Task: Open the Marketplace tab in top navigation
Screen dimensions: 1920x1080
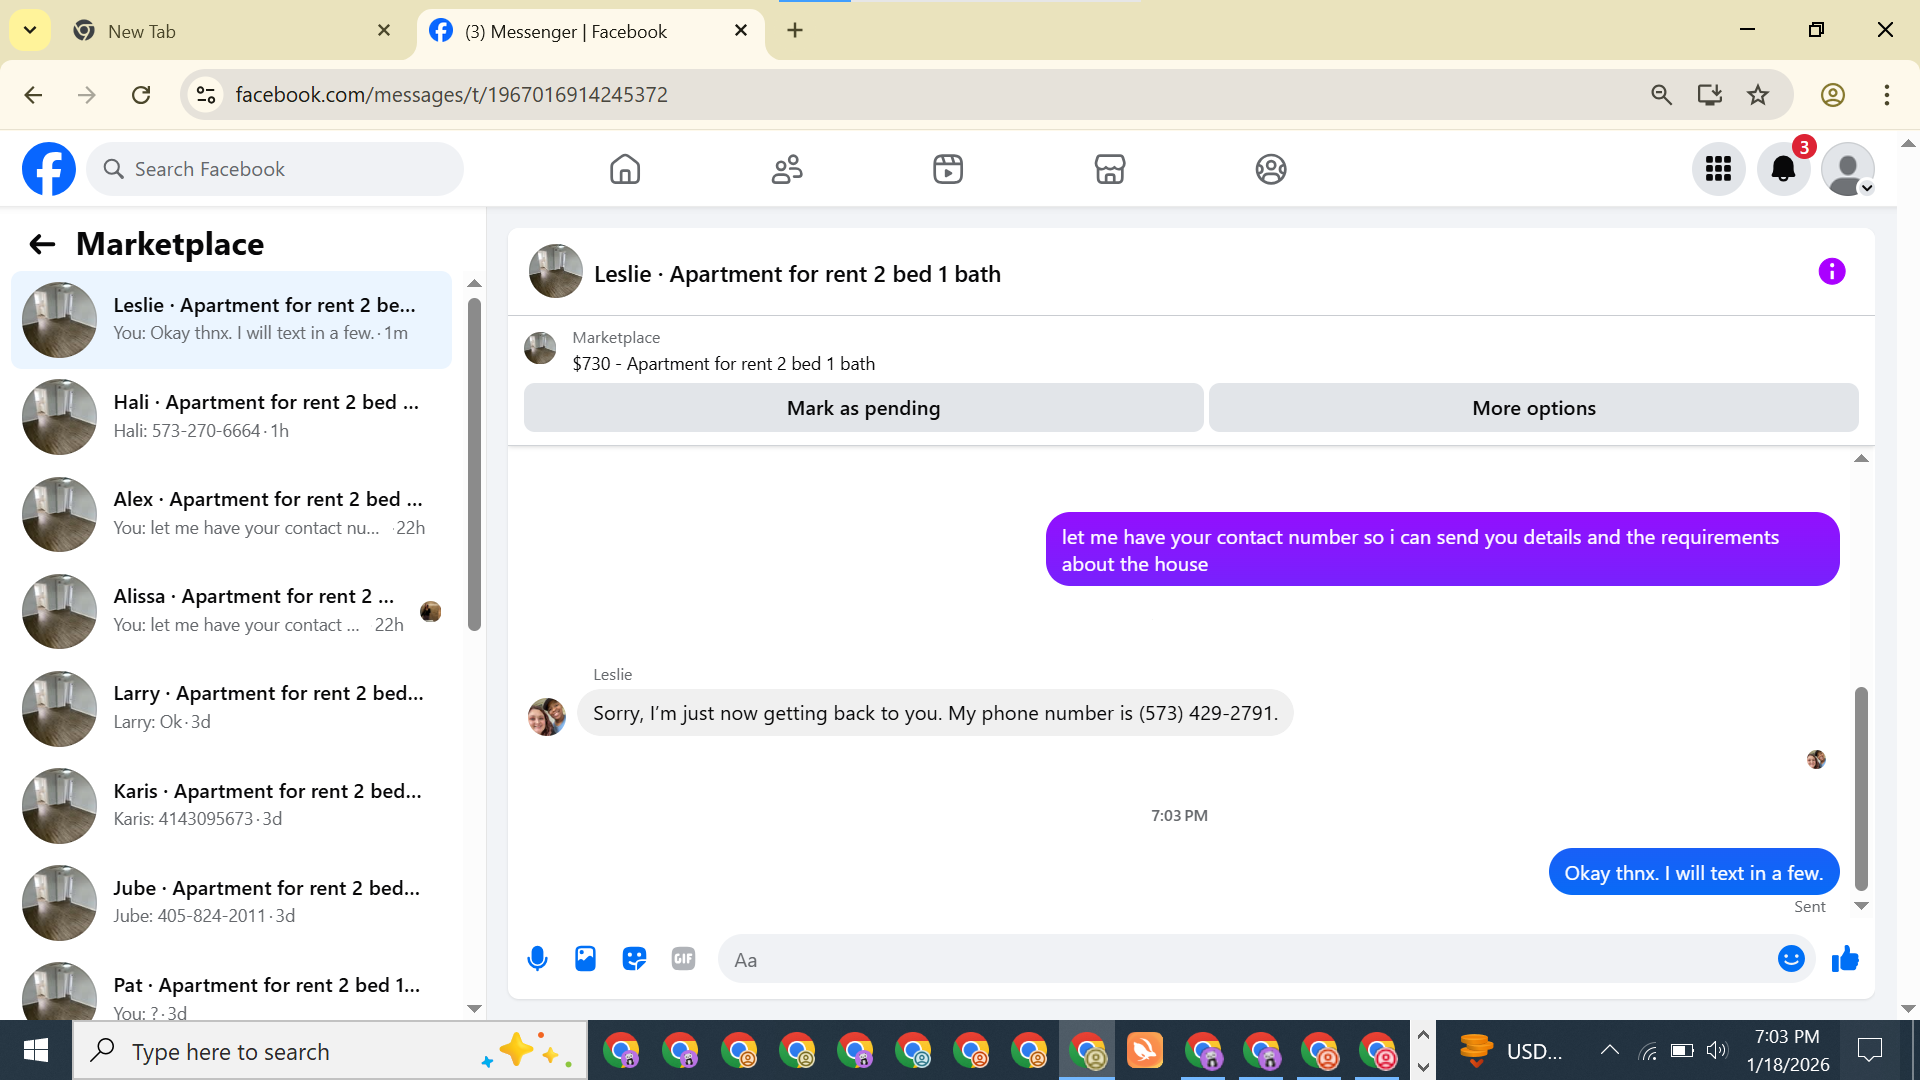Action: [1109, 169]
